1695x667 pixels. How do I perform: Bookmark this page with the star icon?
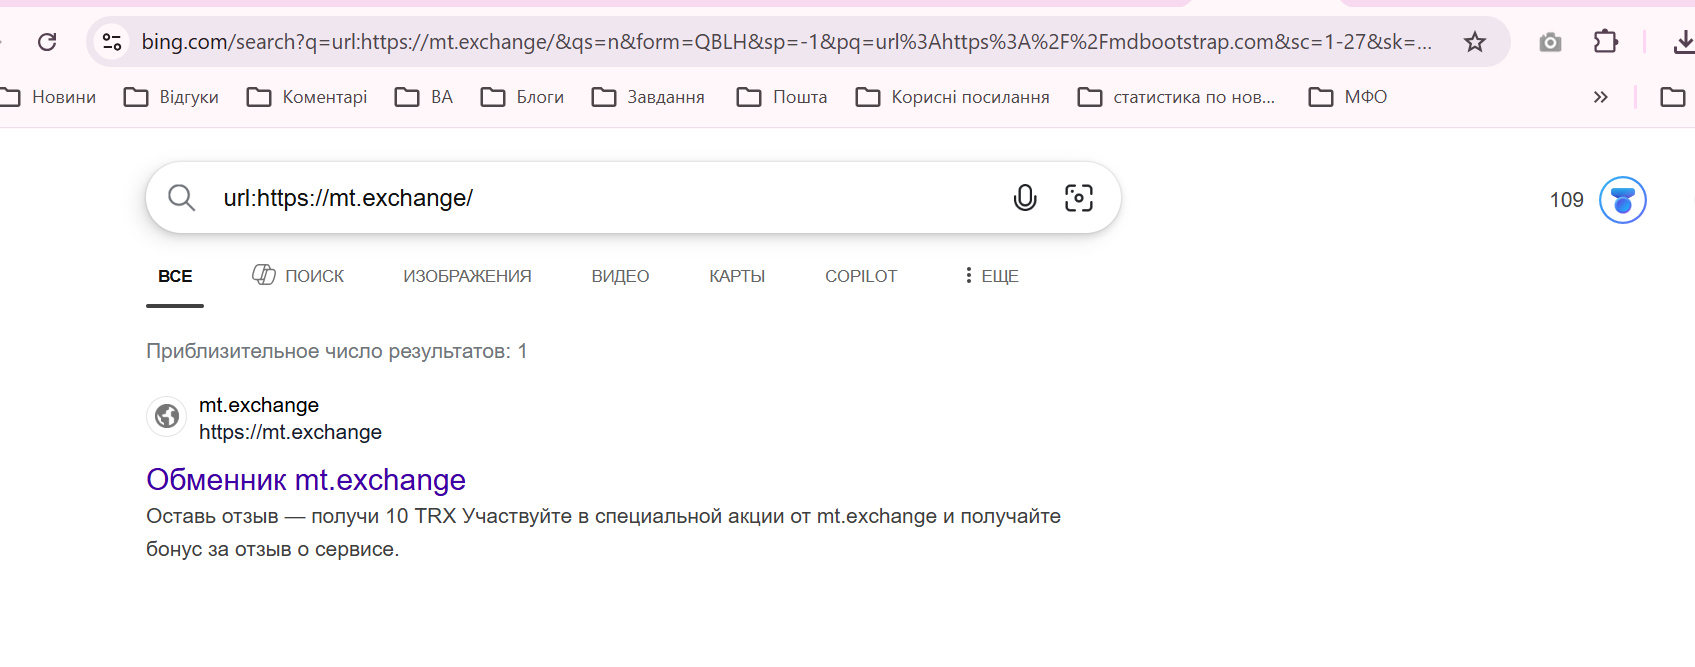[x=1475, y=42]
